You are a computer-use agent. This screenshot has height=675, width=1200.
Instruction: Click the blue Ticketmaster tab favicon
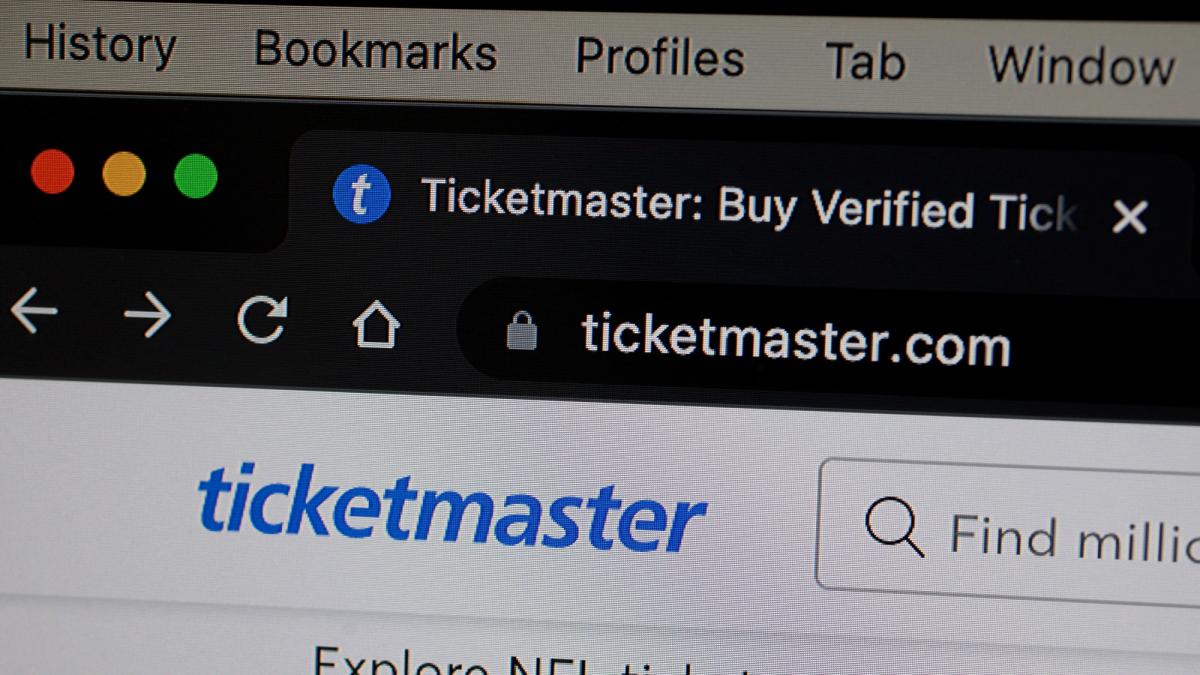pos(361,193)
